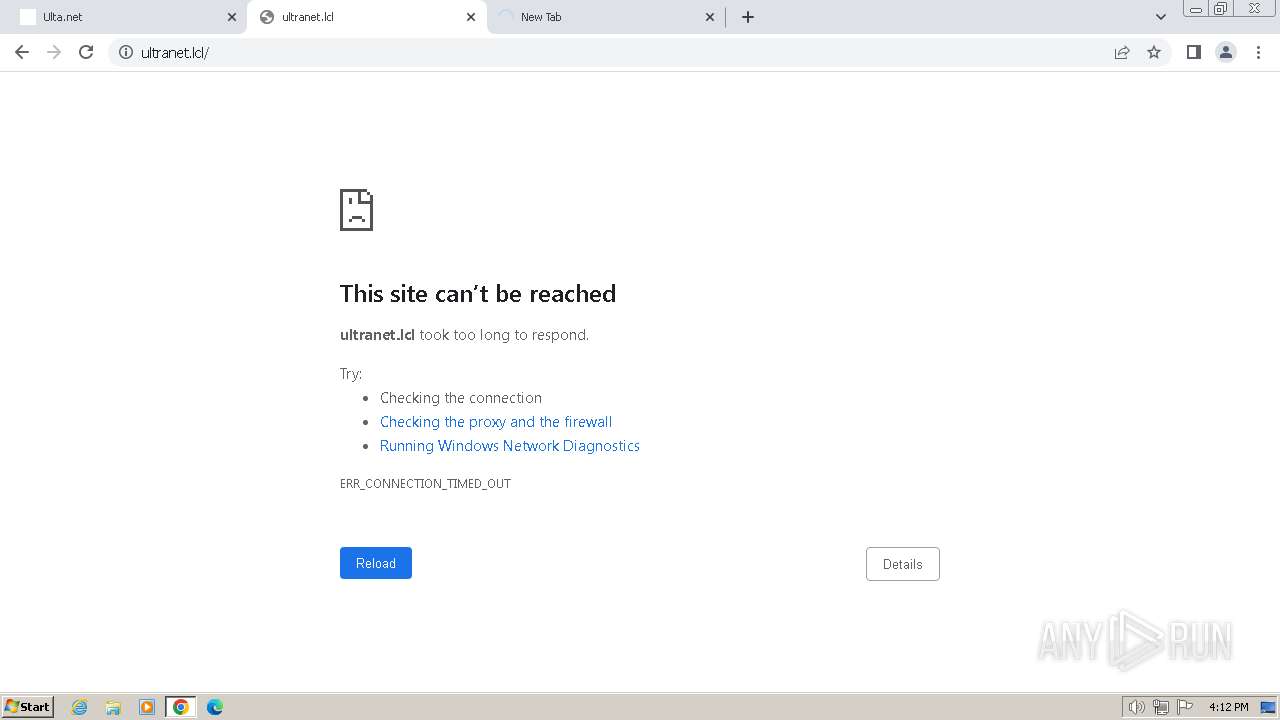Launch Microsoft Edge from taskbar

pos(215,707)
